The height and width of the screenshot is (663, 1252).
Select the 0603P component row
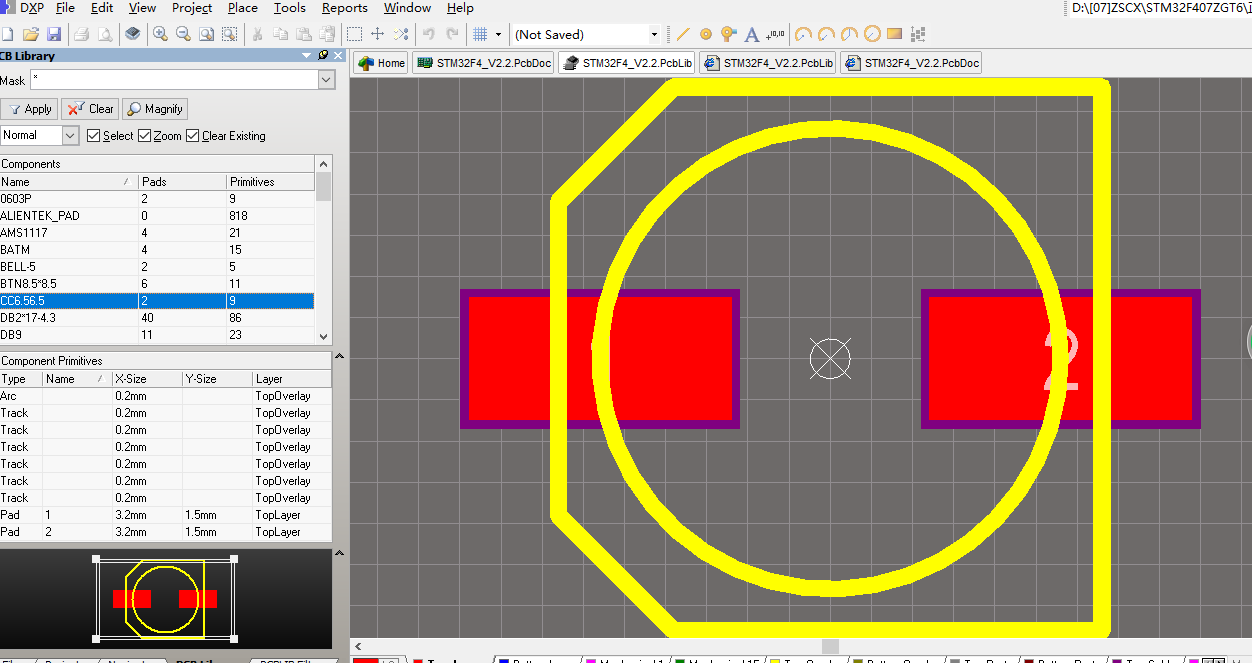click(157, 199)
